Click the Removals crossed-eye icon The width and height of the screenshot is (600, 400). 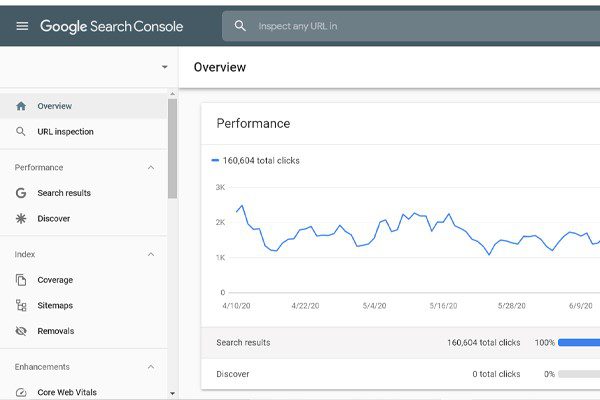tap(21, 331)
